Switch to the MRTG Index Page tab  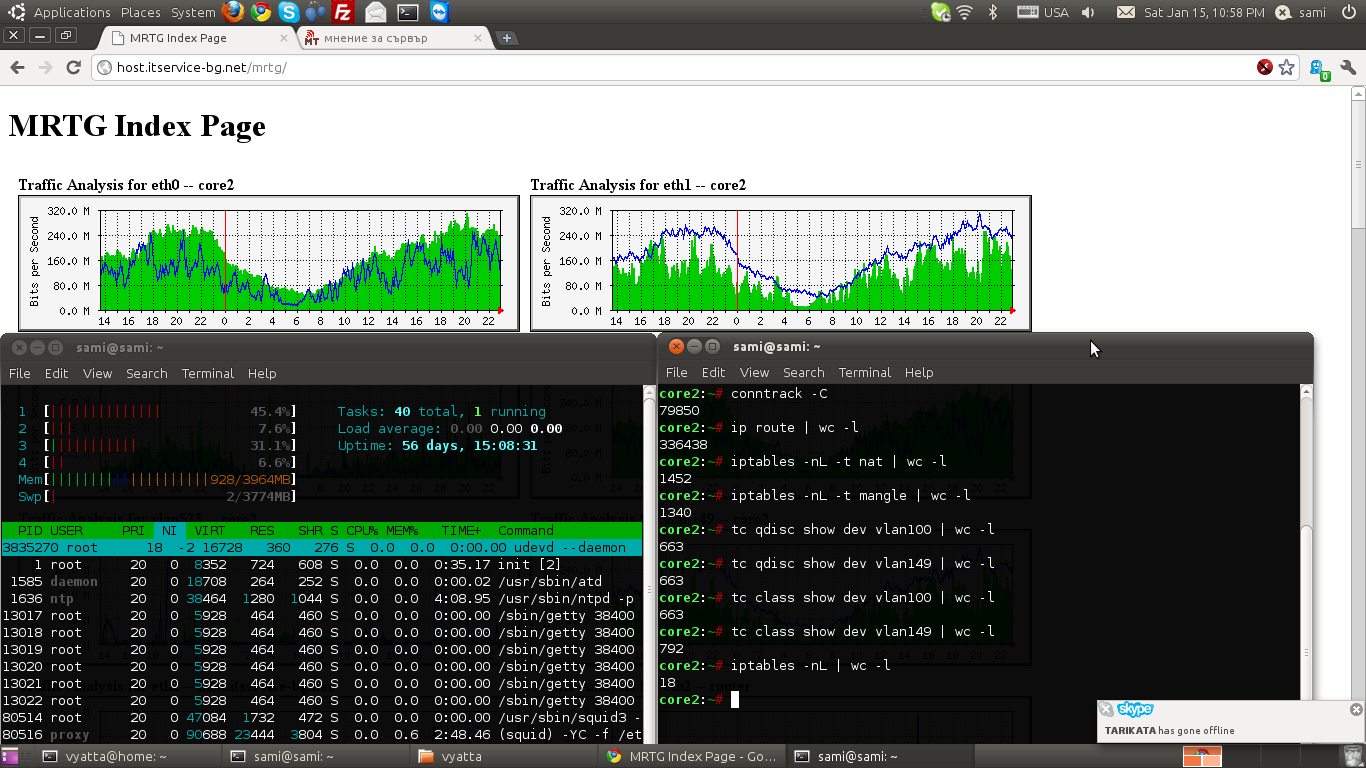197,38
